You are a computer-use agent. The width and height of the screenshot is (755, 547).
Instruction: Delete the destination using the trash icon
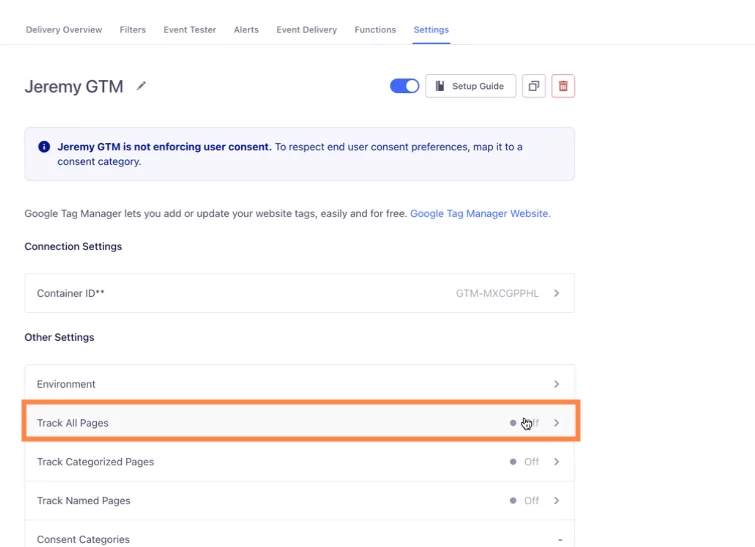[563, 86]
